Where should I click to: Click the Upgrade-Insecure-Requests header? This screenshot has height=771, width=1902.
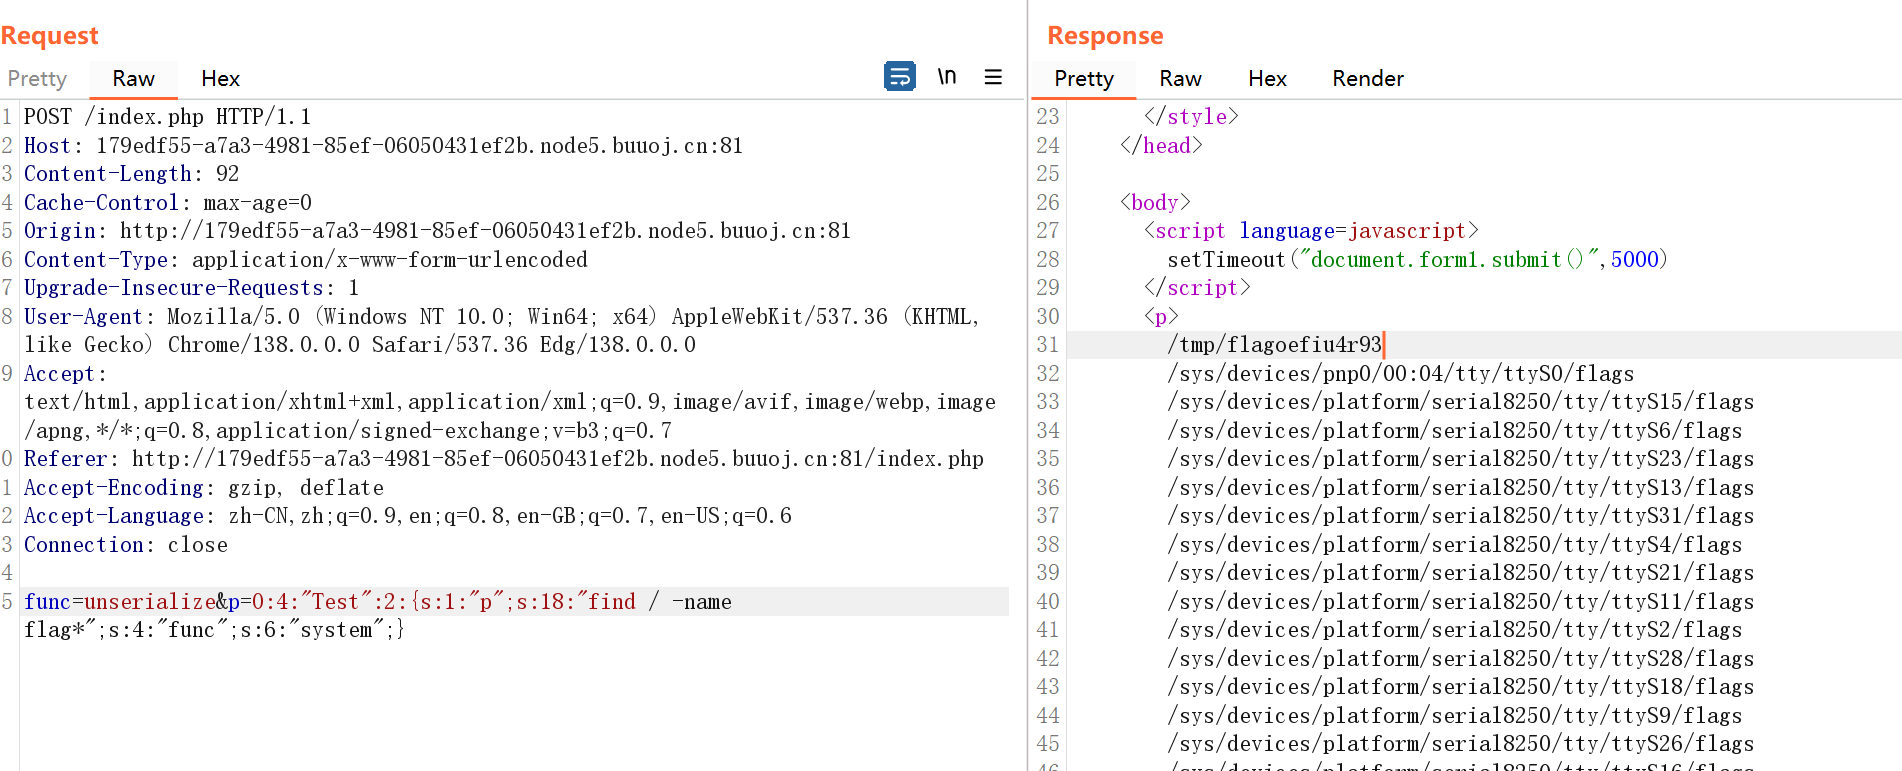point(191,288)
